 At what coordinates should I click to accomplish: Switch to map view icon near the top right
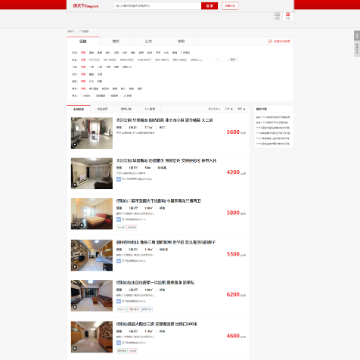click(277, 16)
